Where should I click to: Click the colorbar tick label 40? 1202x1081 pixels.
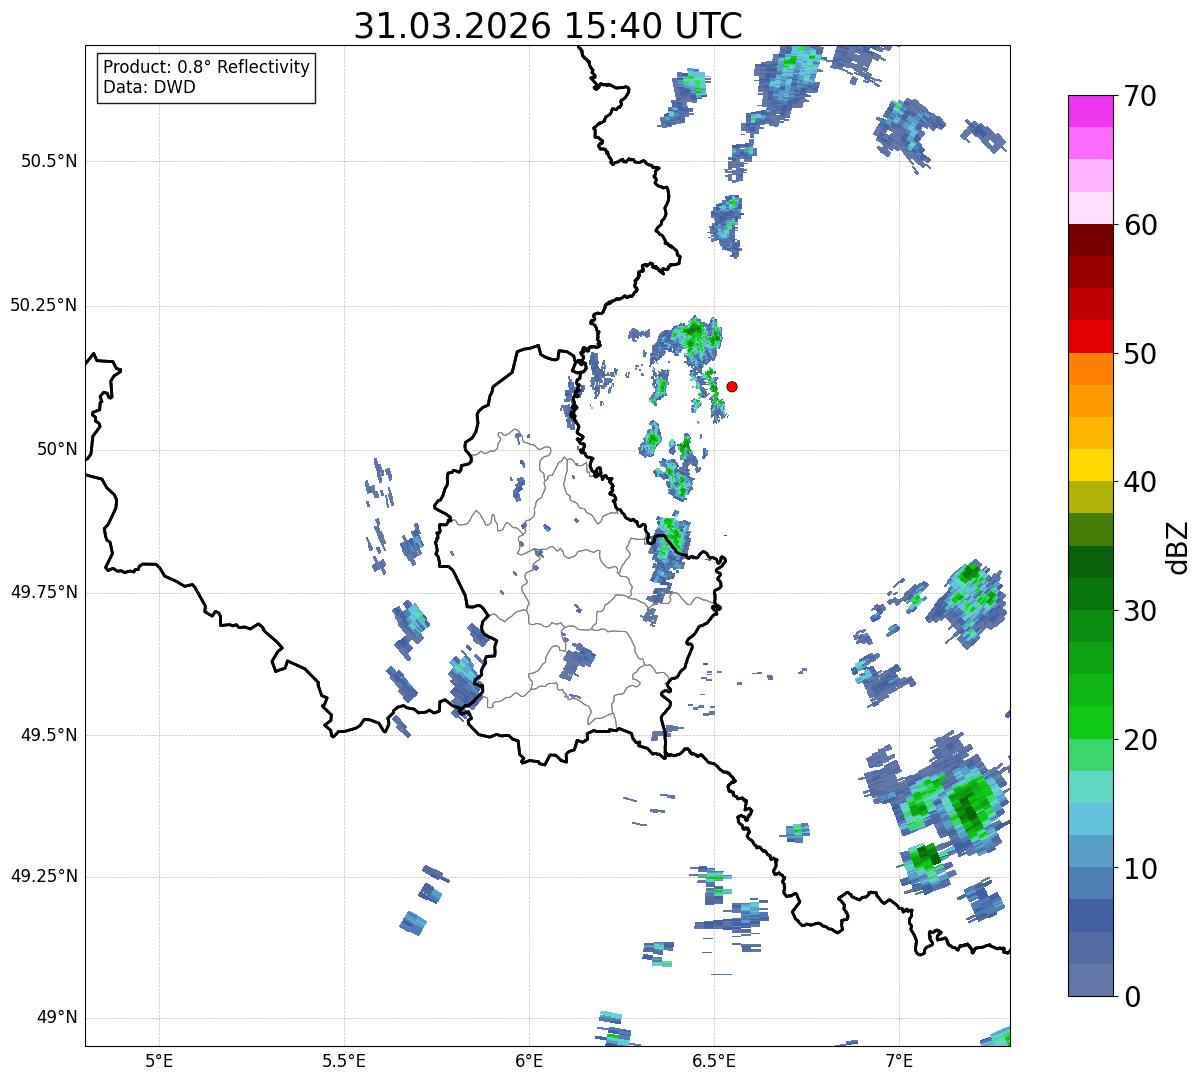(1140, 482)
